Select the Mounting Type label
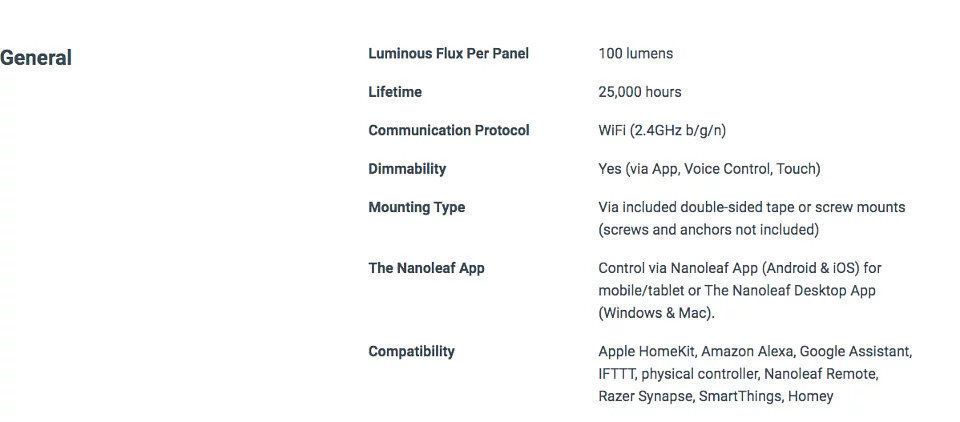Image resolution: width=960 pixels, height=422 pixels. coord(416,208)
